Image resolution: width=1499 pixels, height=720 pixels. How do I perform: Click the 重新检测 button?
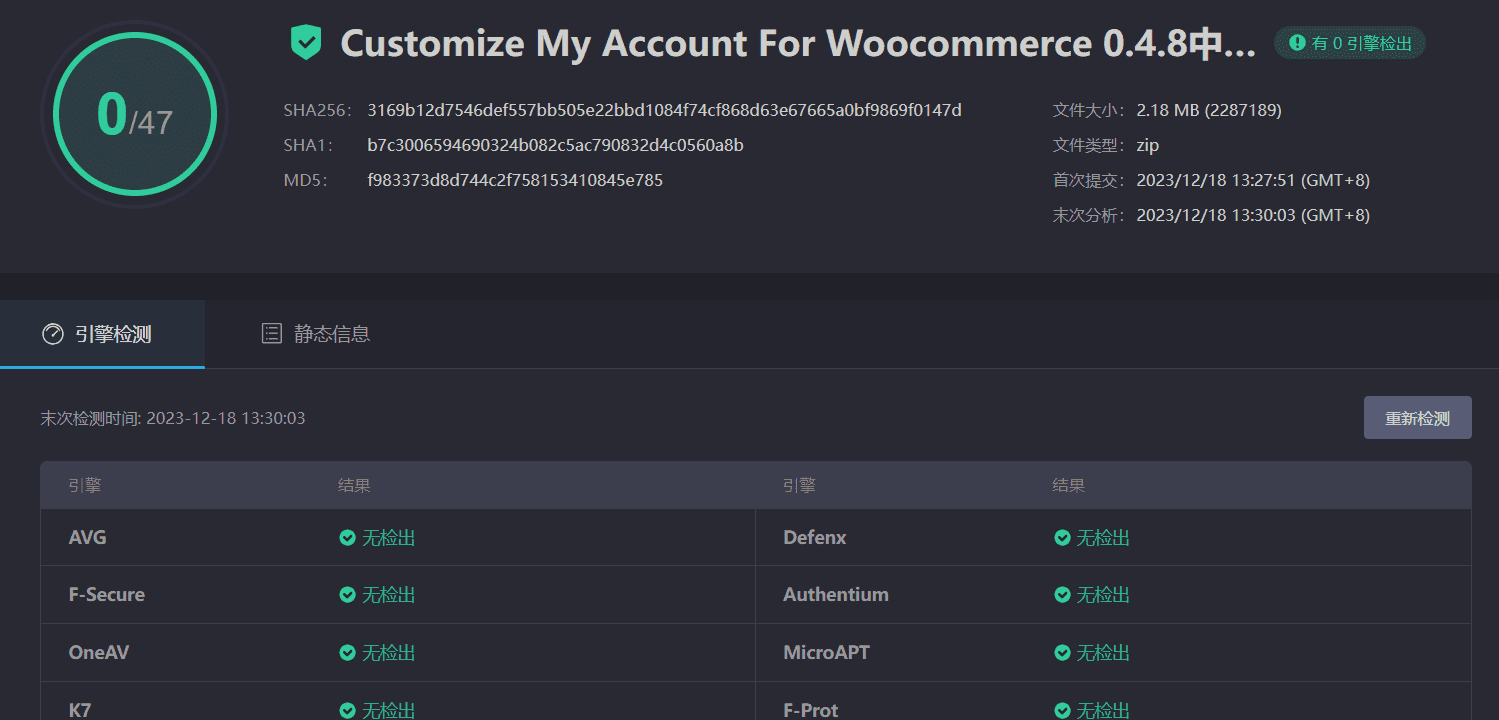click(x=1417, y=418)
